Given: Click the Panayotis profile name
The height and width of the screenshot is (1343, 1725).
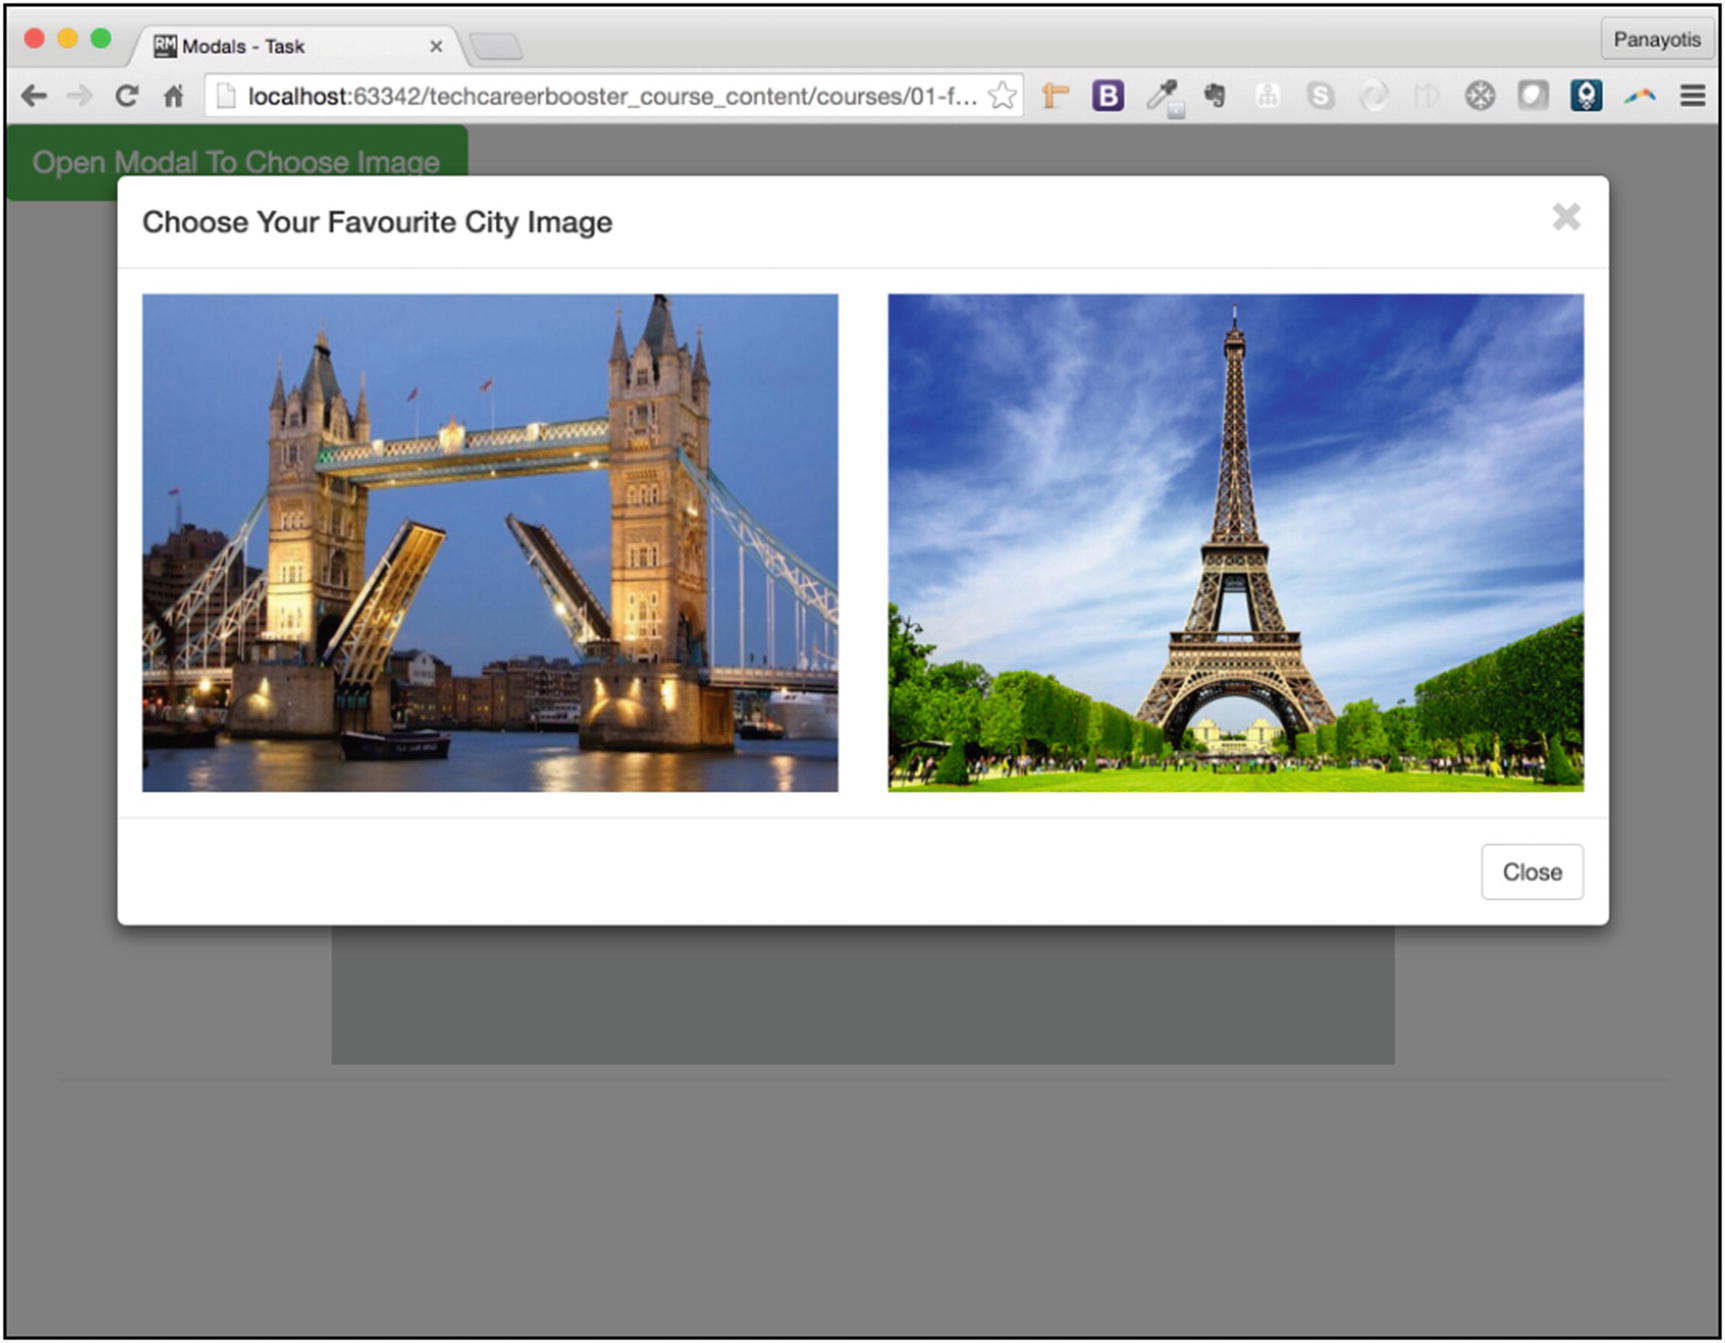Looking at the screenshot, I should point(1657,40).
